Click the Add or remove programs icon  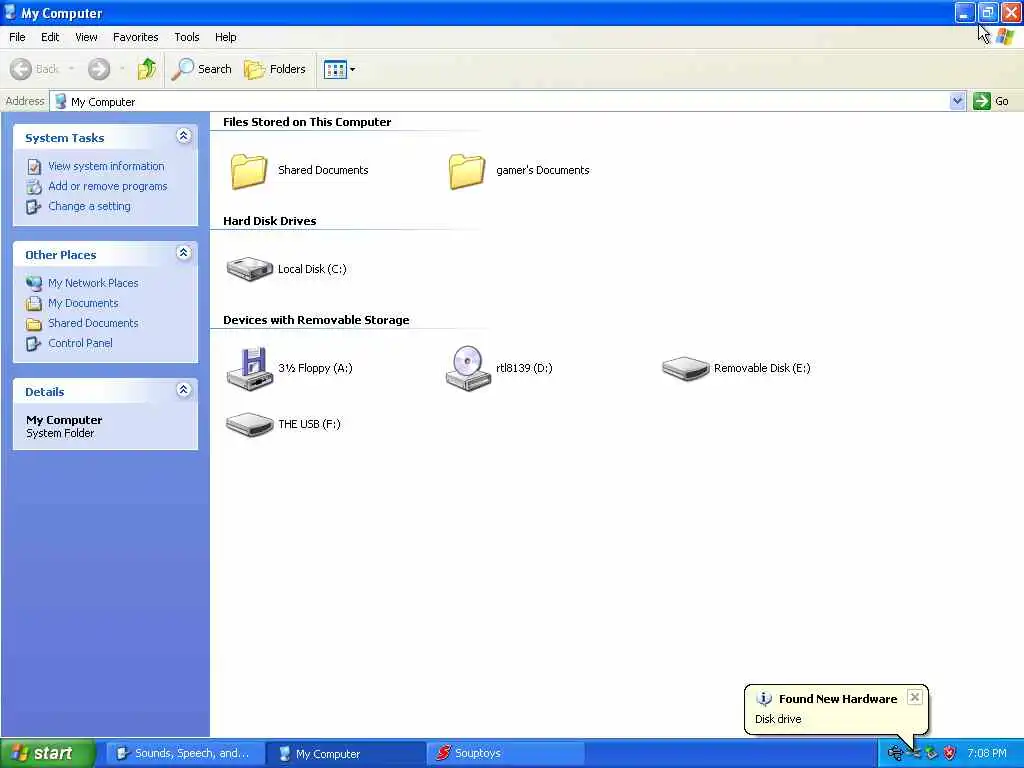(34, 187)
